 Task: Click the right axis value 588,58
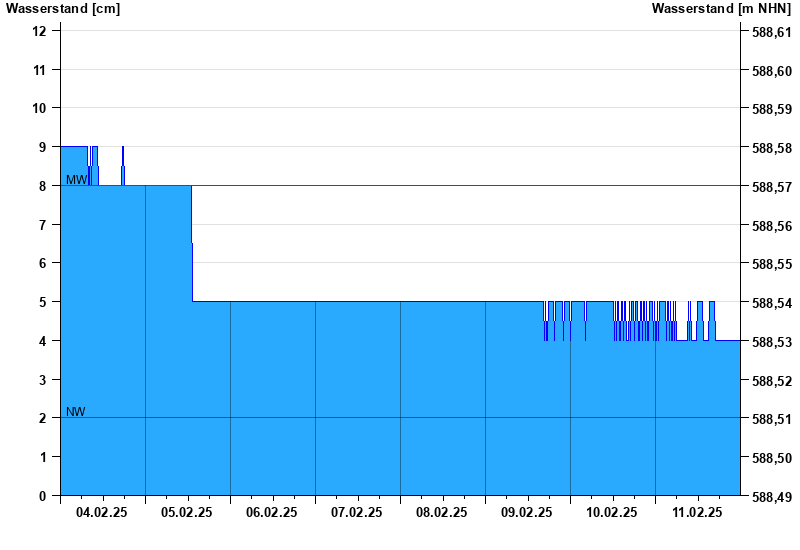click(x=772, y=148)
